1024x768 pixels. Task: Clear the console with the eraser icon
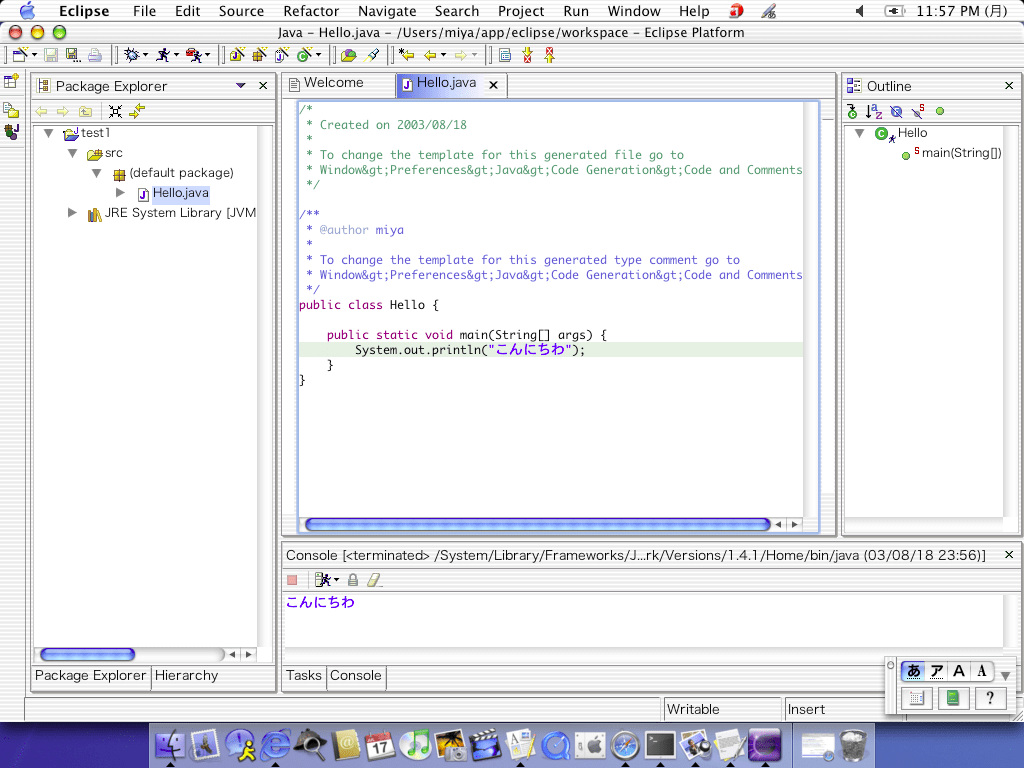point(374,580)
